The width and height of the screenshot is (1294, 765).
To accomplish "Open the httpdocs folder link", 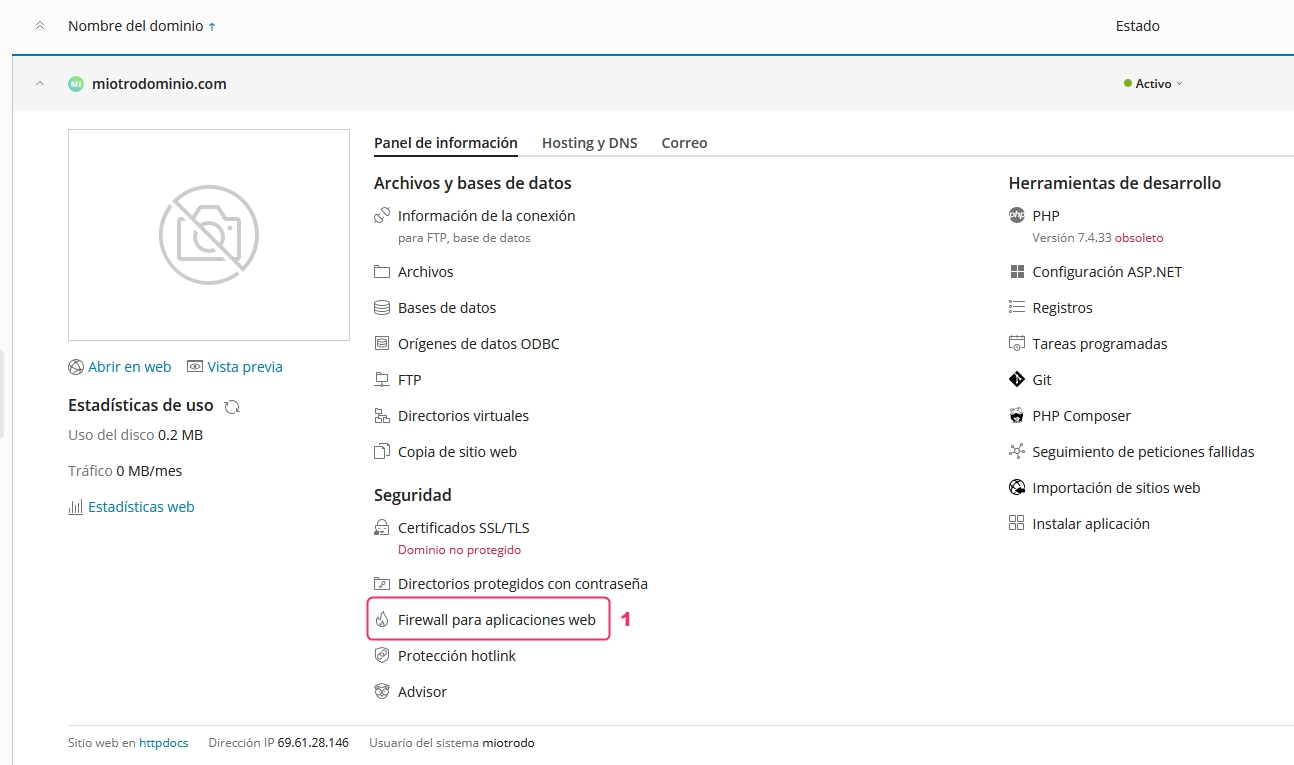I will pyautogui.click(x=164, y=743).
